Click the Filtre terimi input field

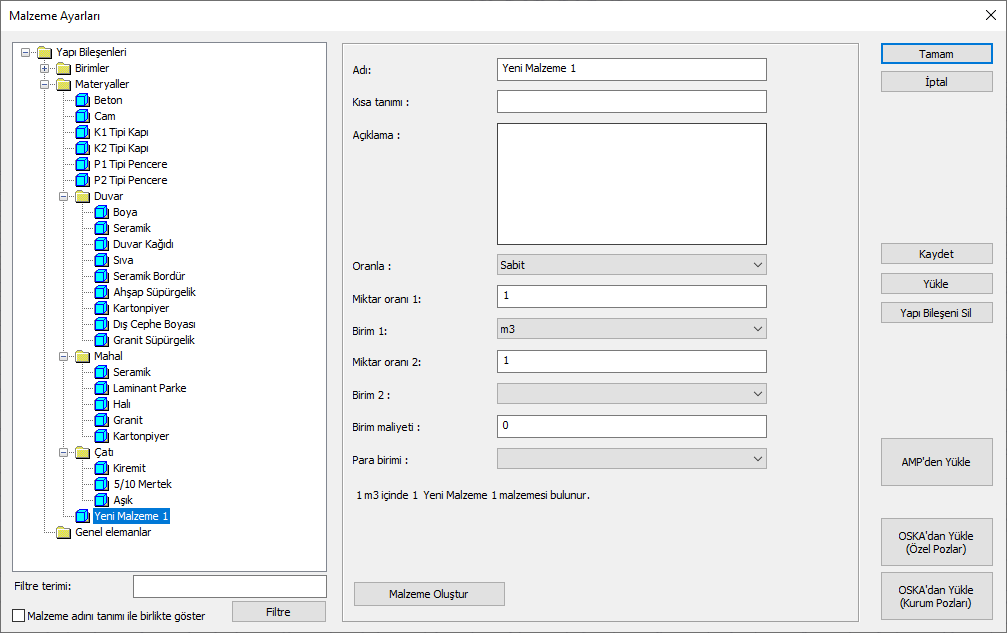coord(229,586)
